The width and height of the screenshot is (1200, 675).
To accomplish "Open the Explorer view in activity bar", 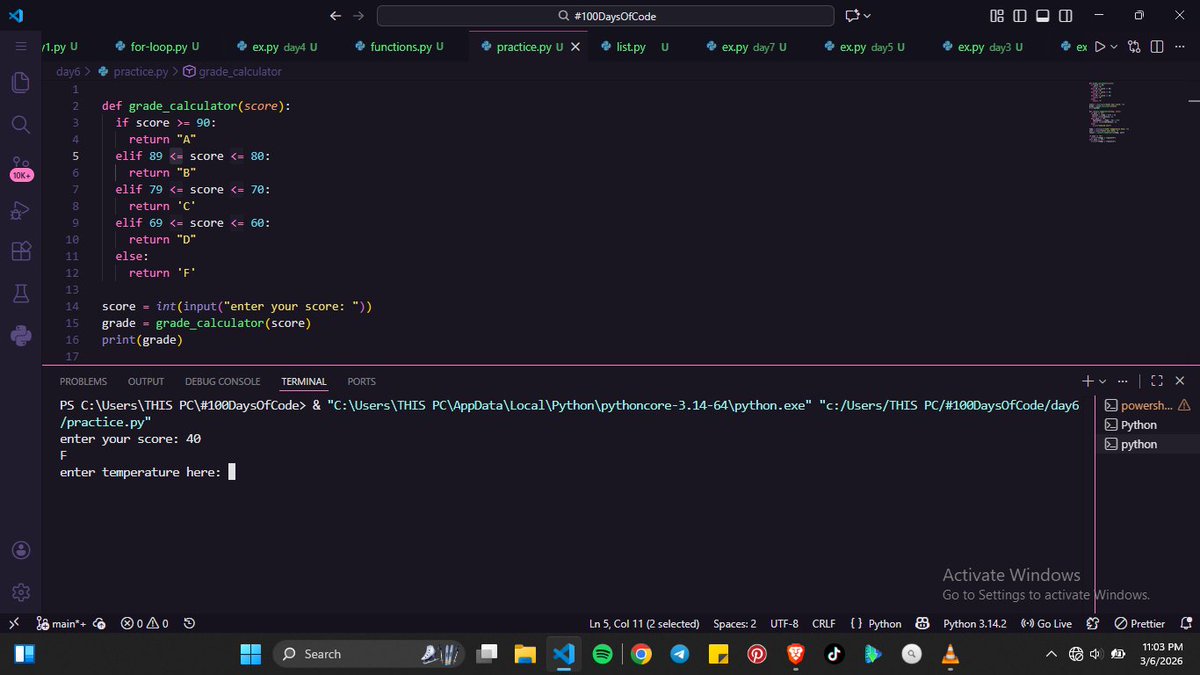I will pyautogui.click(x=21, y=82).
